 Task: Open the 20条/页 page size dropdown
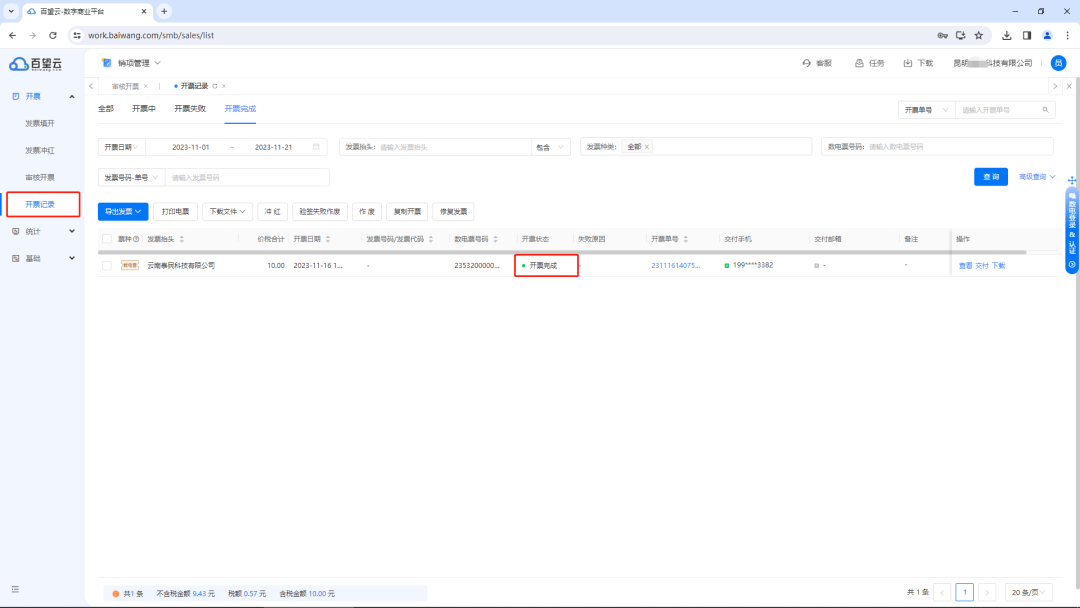click(1028, 592)
